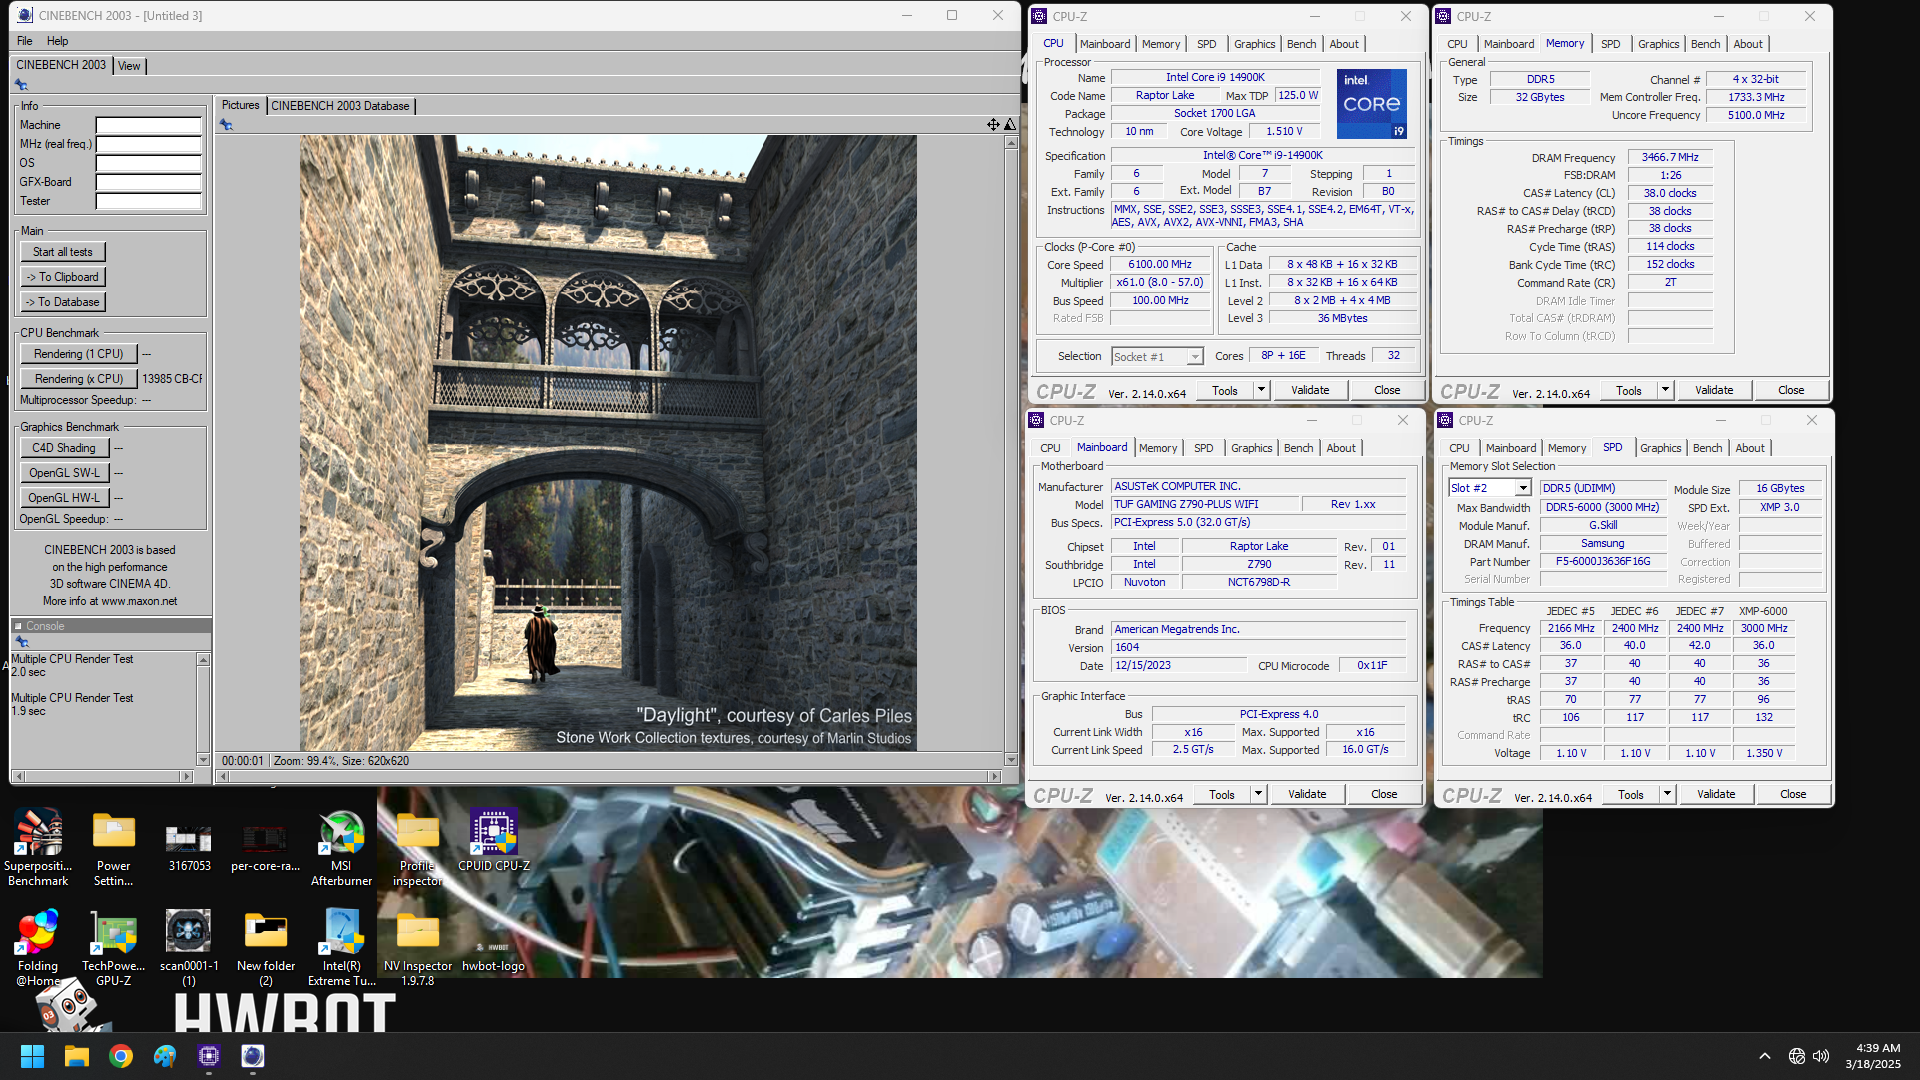The width and height of the screenshot is (1920, 1080).
Task: Expand the hidden system tray icons chevron
Action: pyautogui.click(x=1765, y=1056)
